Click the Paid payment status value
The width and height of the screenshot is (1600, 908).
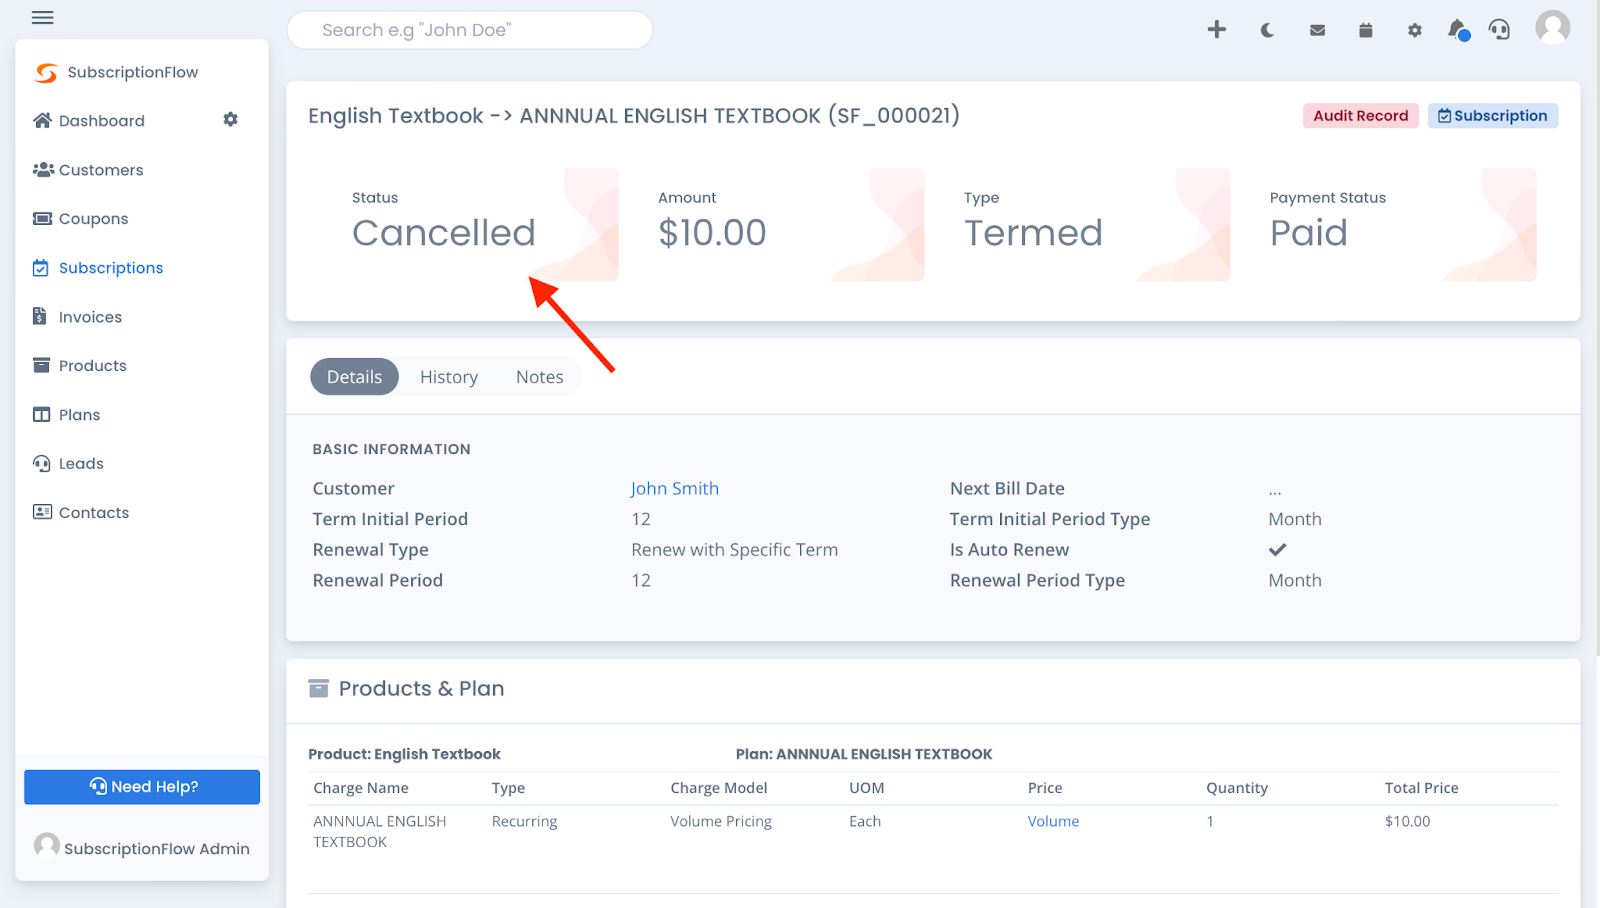coord(1308,233)
